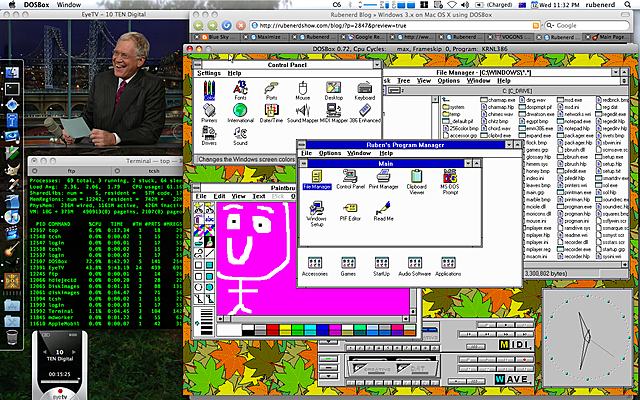Open the Tree menu in File Manager
640x400 pixels.
[x=404, y=81]
